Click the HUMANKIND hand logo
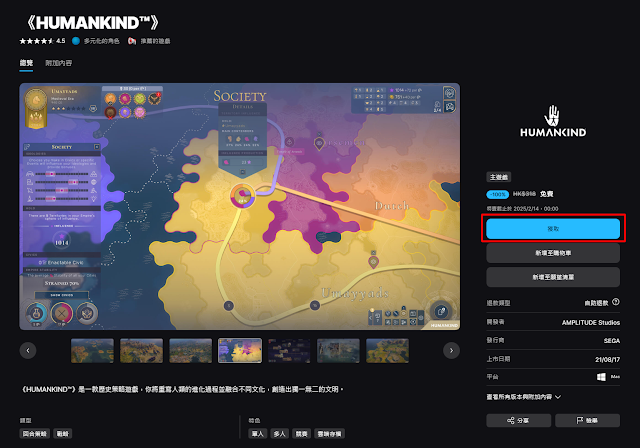This screenshot has width=640, height=448. pyautogui.click(x=553, y=121)
